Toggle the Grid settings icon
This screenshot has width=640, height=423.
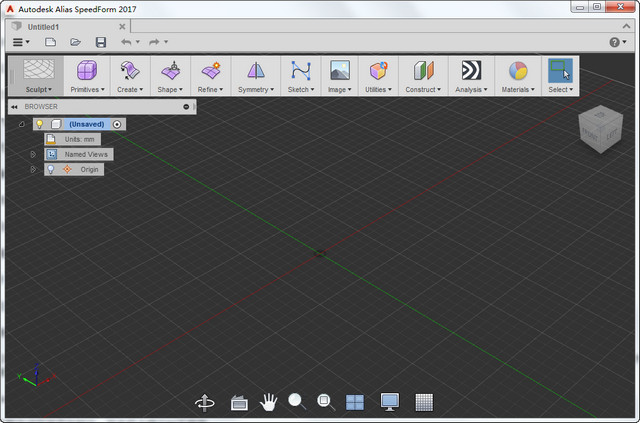(424, 403)
